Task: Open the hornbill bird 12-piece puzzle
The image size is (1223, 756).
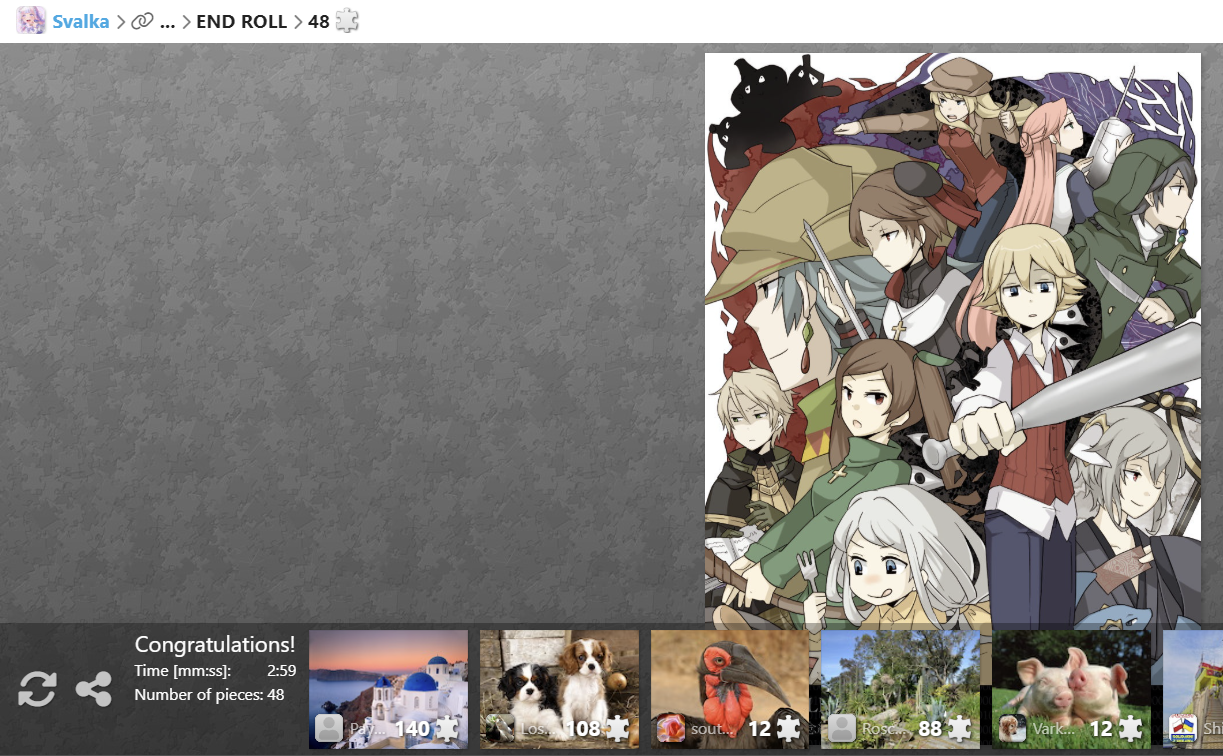Action: coord(730,689)
